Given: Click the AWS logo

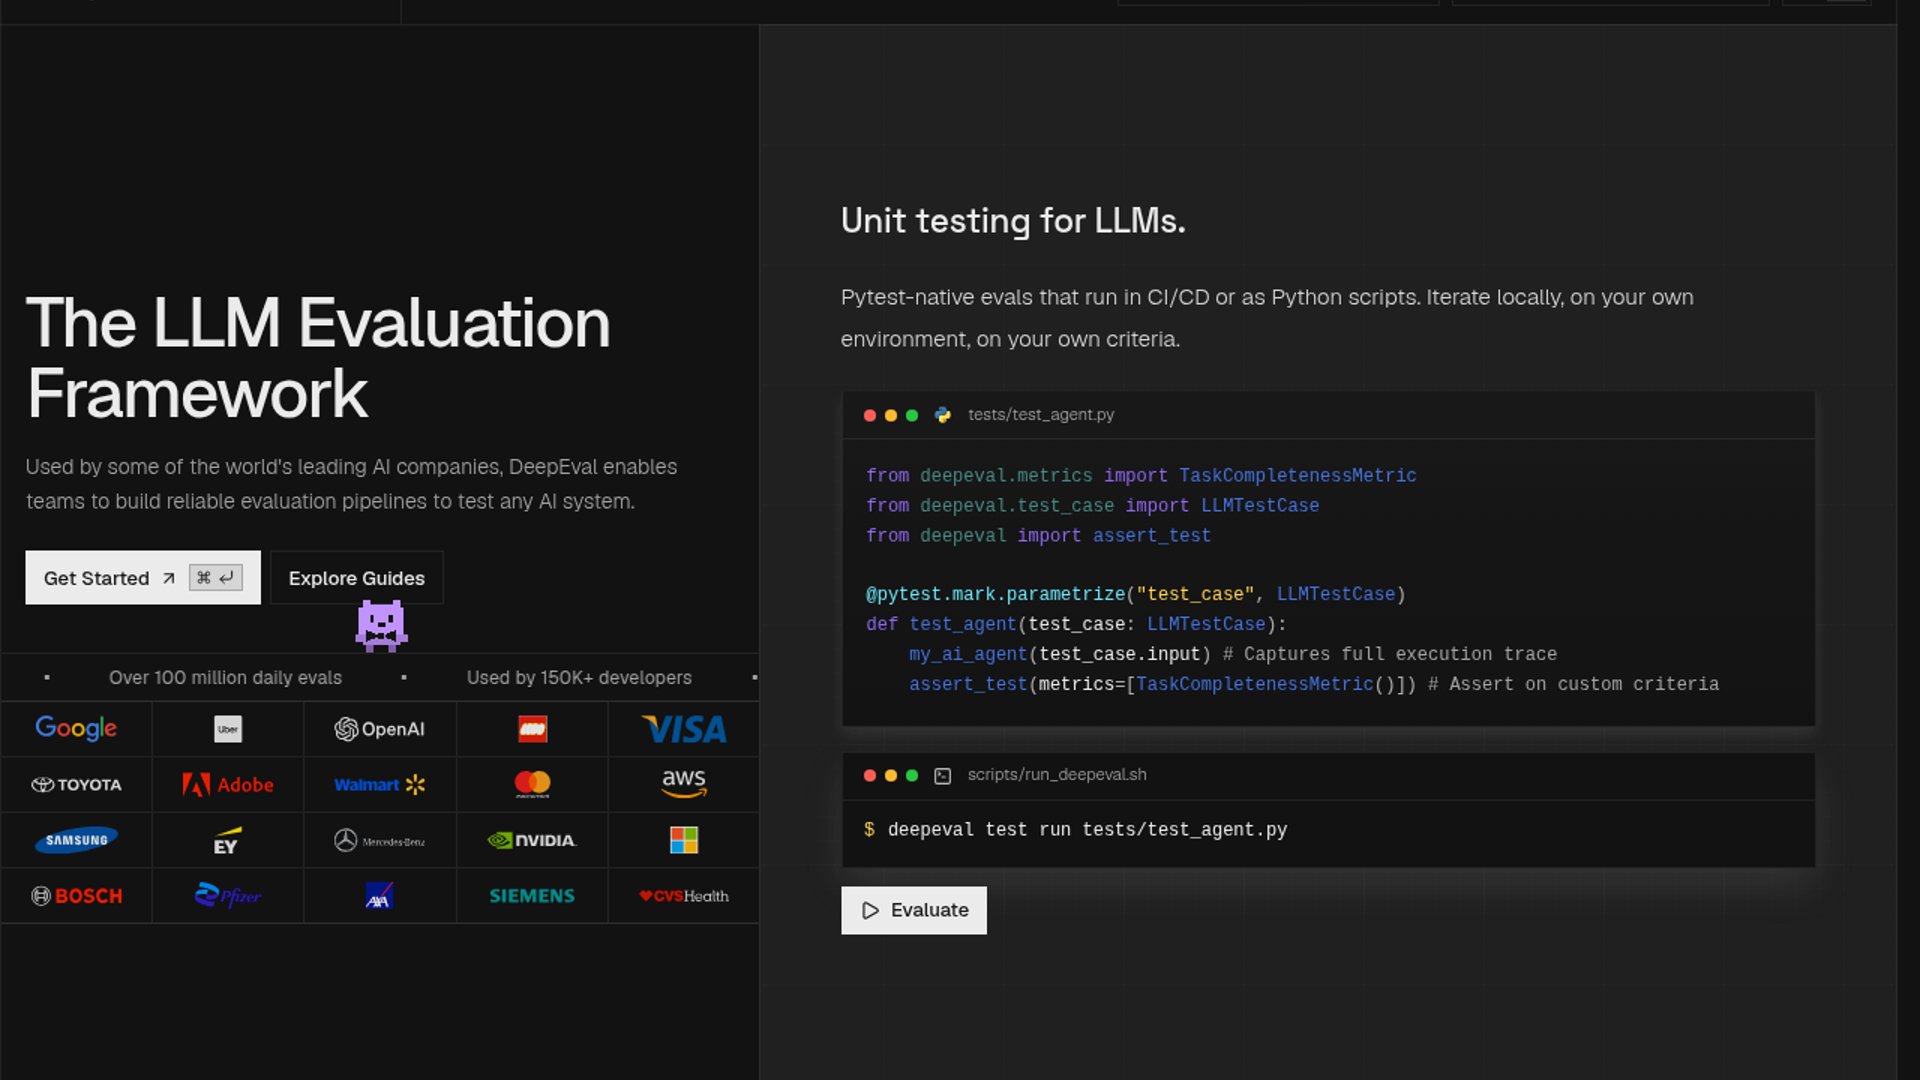Looking at the screenshot, I should (x=684, y=784).
